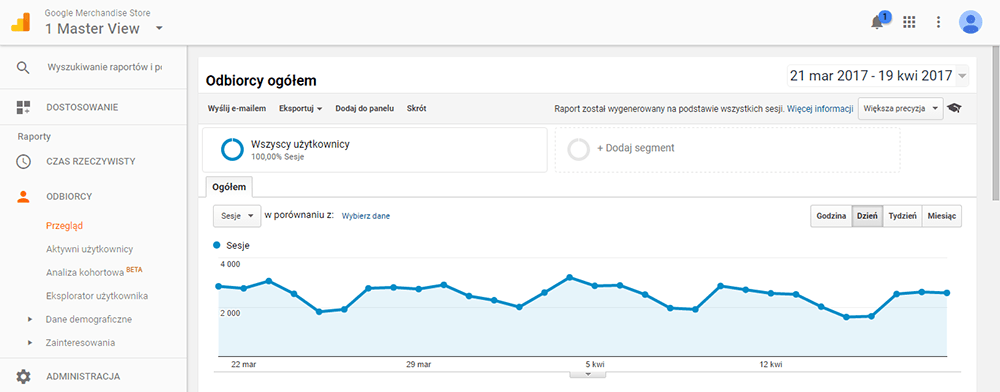Image resolution: width=1000 pixels, height=392 pixels.
Task: Click the 5 kwi axis label
Action: [x=595, y=365]
